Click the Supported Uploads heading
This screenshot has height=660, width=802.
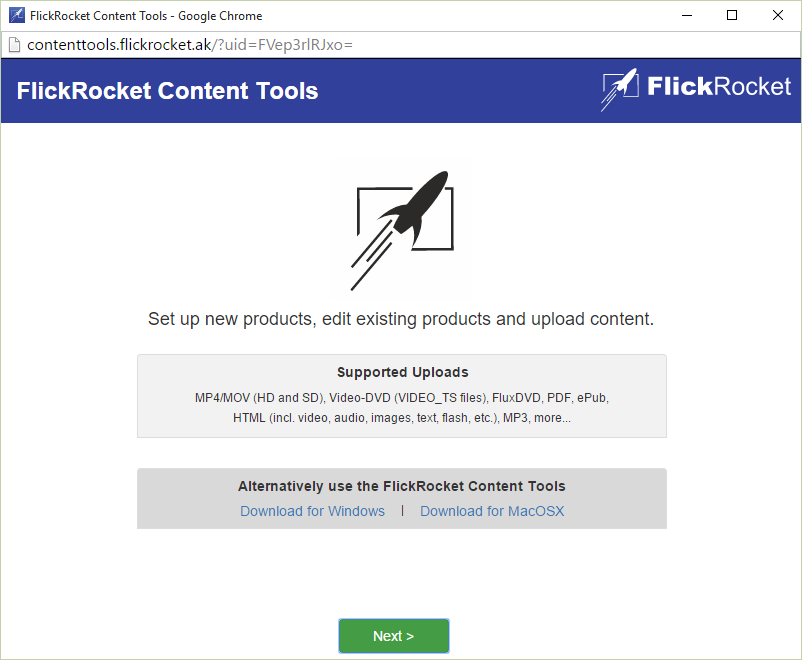click(x=402, y=372)
